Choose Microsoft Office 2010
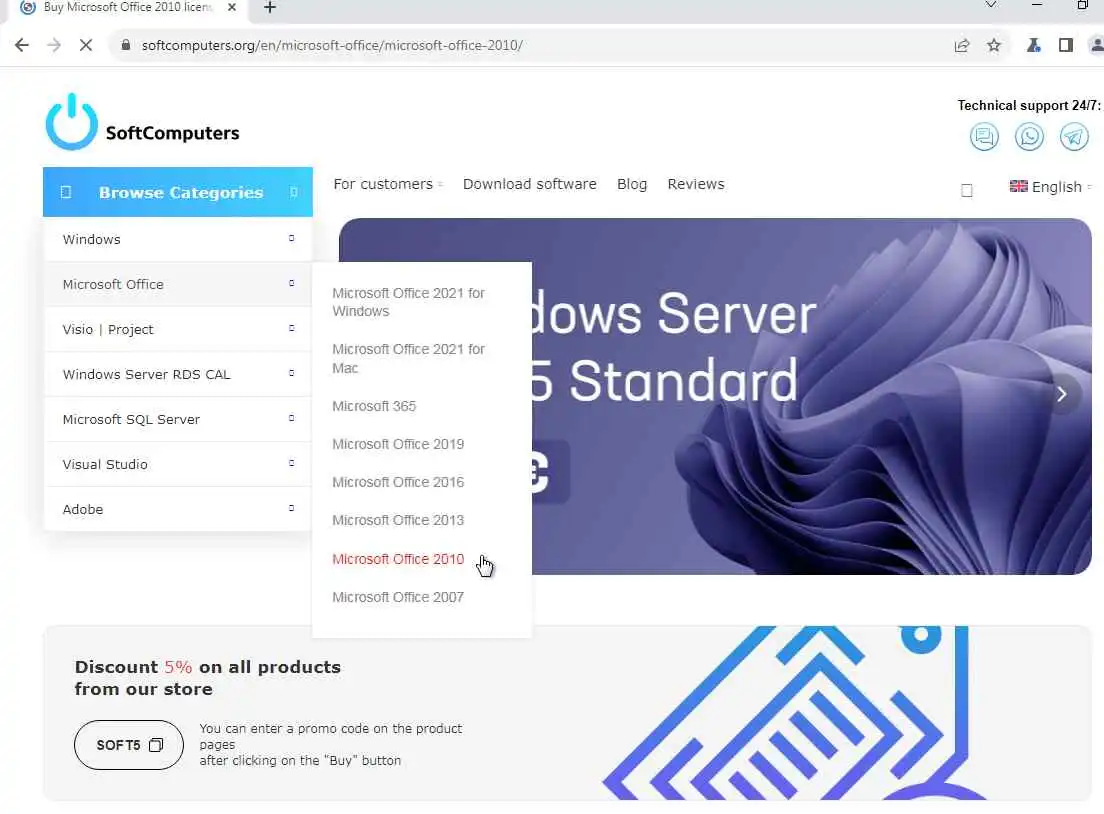The width and height of the screenshot is (1104, 814). (398, 559)
